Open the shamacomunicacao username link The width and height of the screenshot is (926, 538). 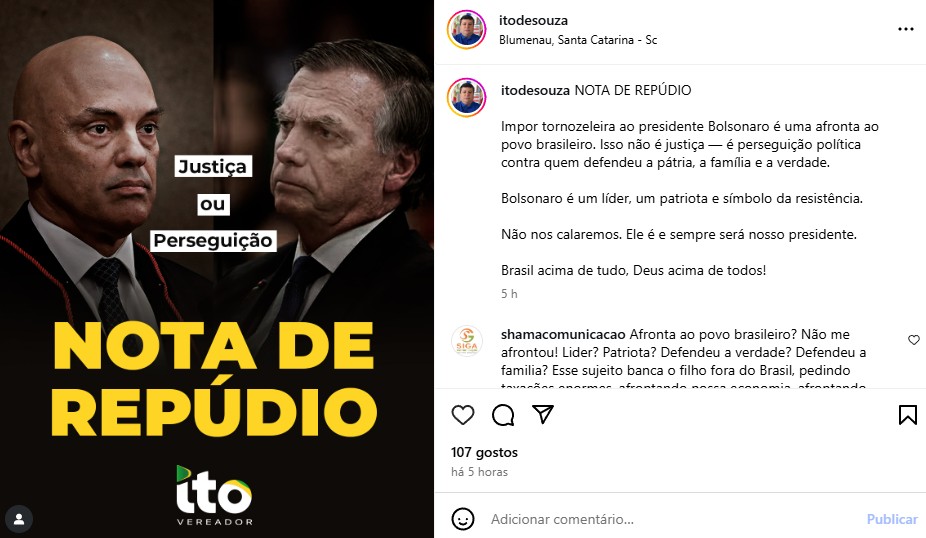(563, 334)
